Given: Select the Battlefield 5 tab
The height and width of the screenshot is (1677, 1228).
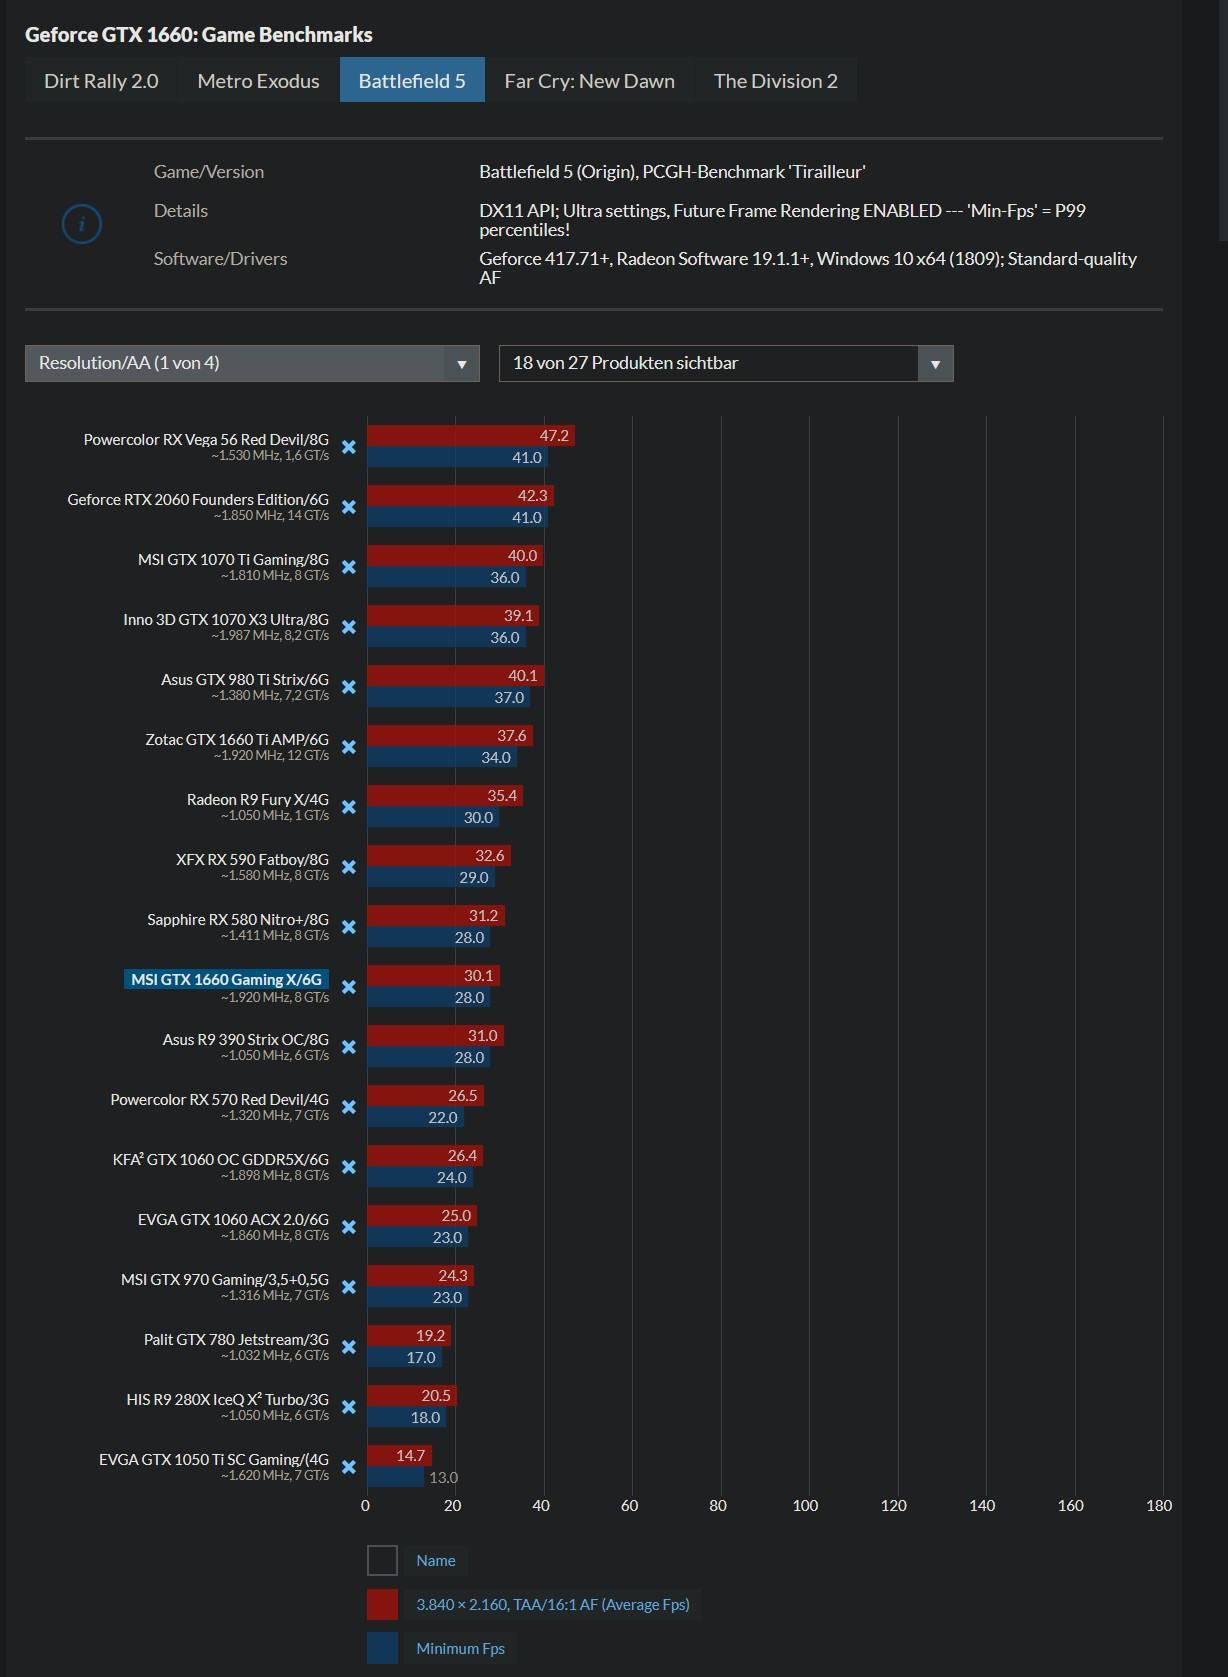Looking at the screenshot, I should [412, 80].
